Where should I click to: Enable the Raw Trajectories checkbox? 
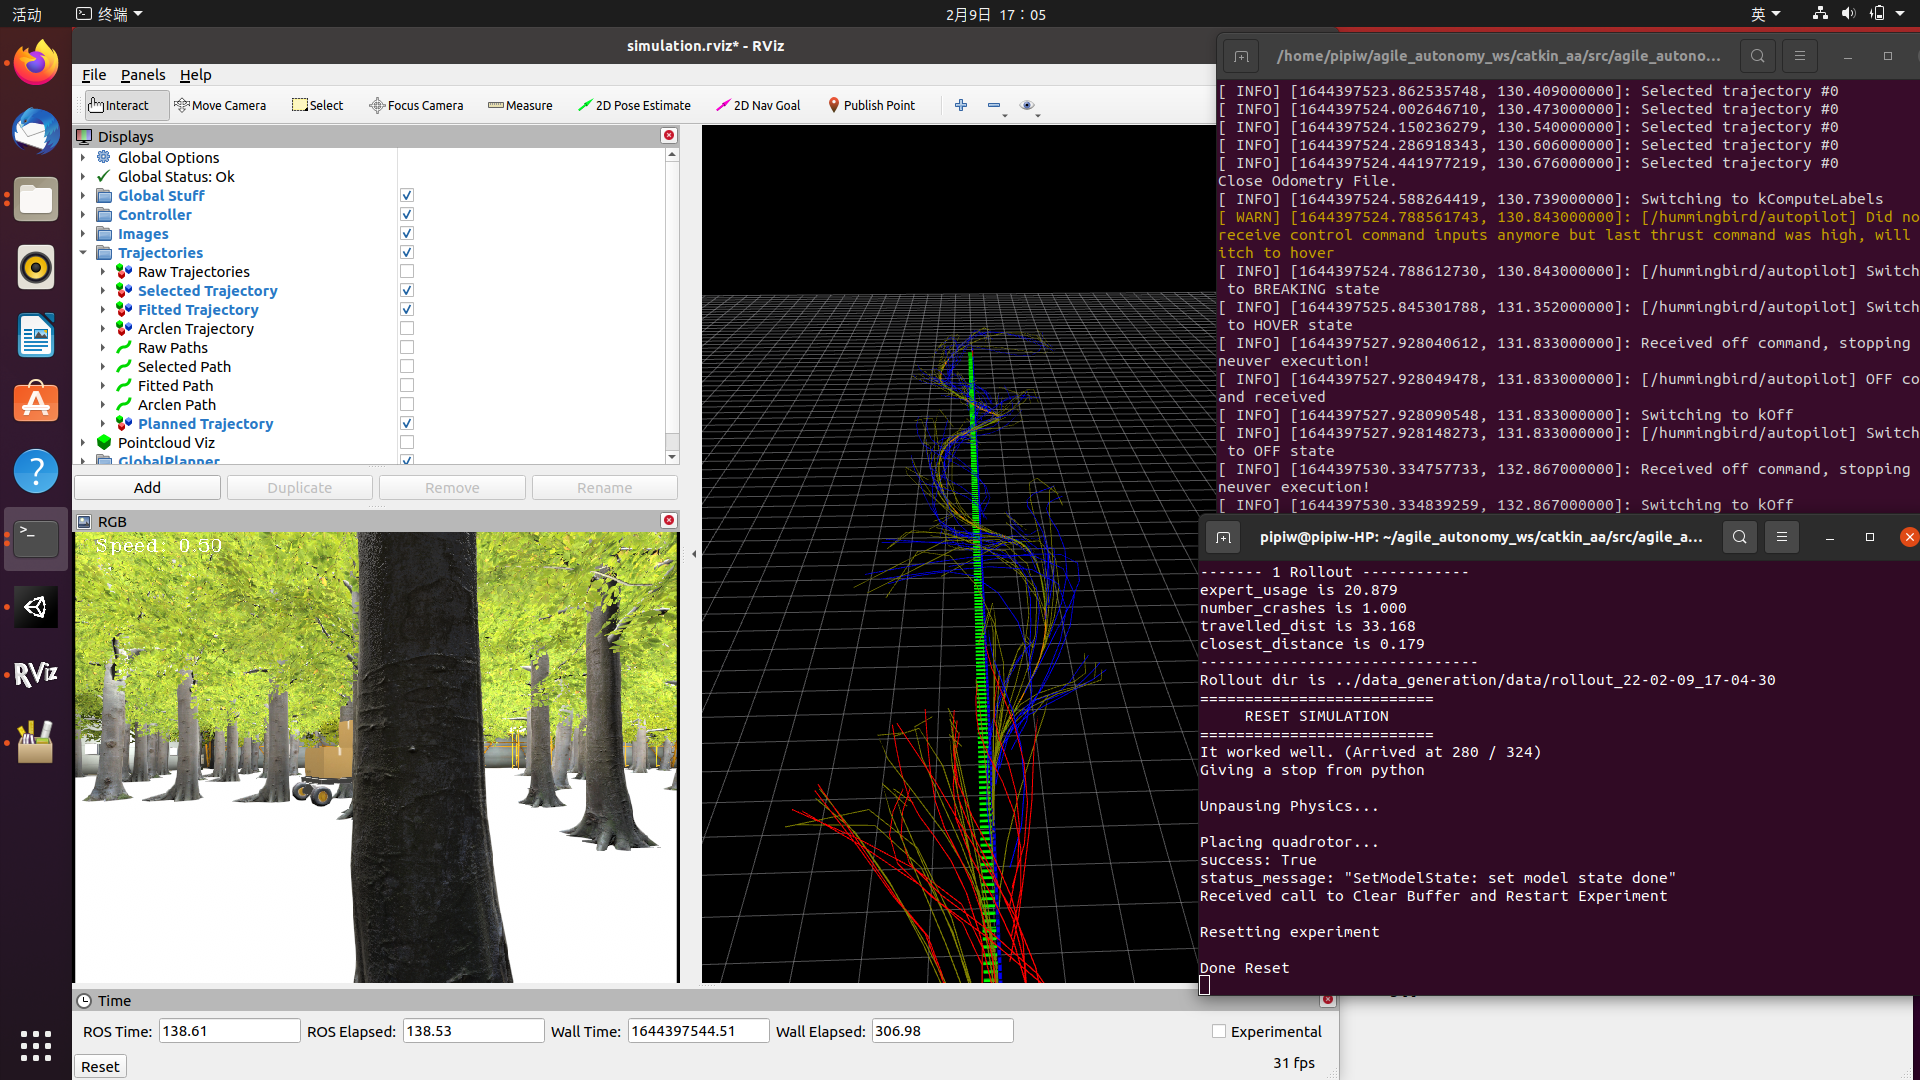pyautogui.click(x=407, y=272)
